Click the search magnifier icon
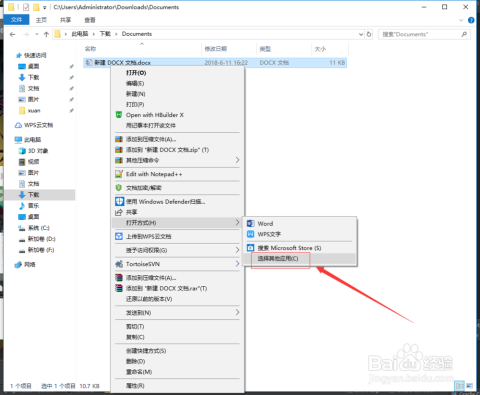The width and height of the screenshot is (480, 395). [x=464, y=34]
